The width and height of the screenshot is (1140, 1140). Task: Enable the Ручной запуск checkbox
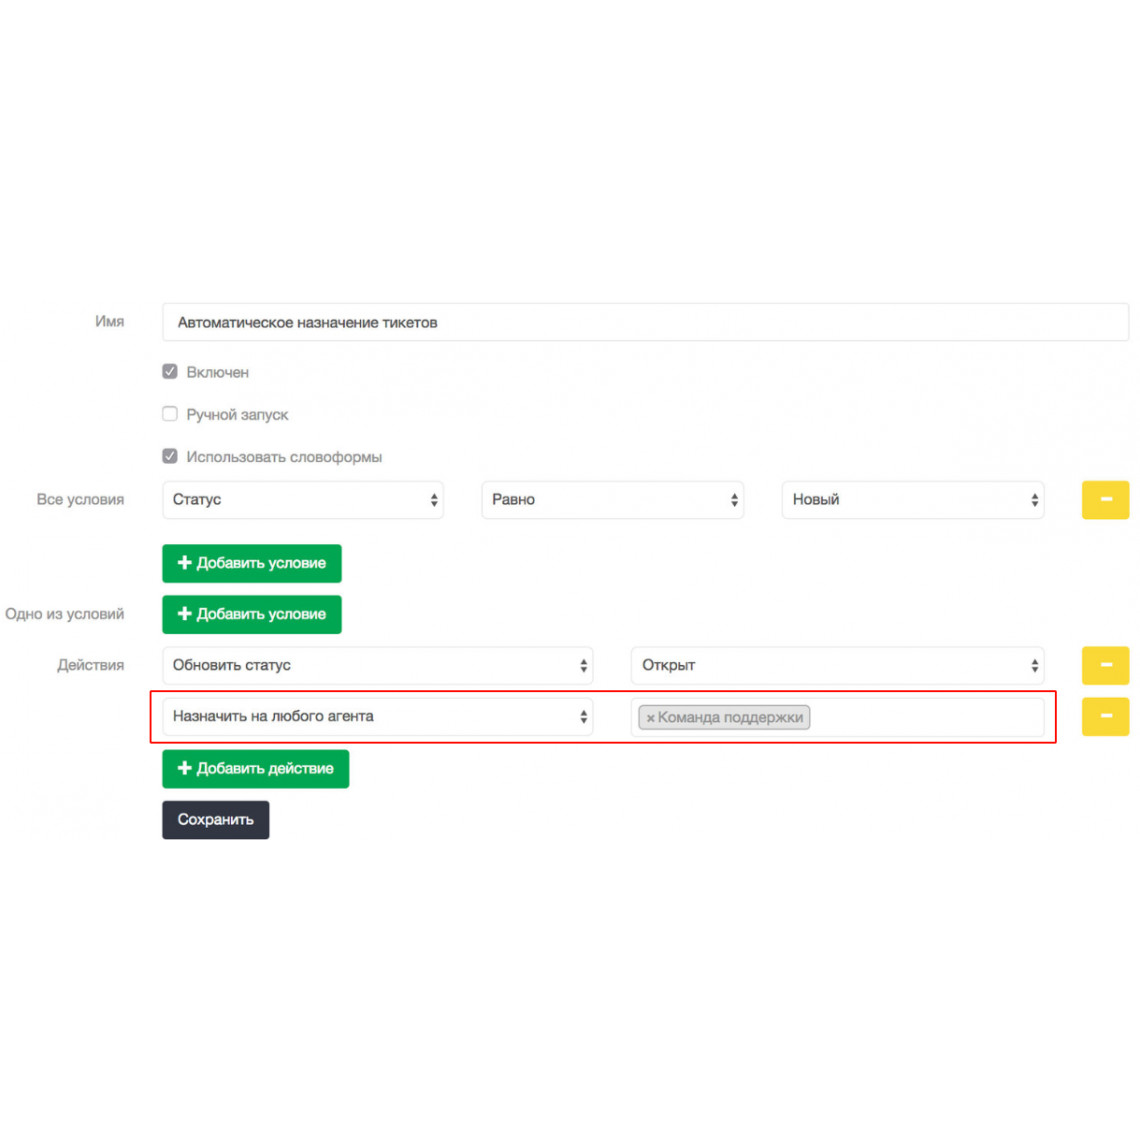(170, 414)
